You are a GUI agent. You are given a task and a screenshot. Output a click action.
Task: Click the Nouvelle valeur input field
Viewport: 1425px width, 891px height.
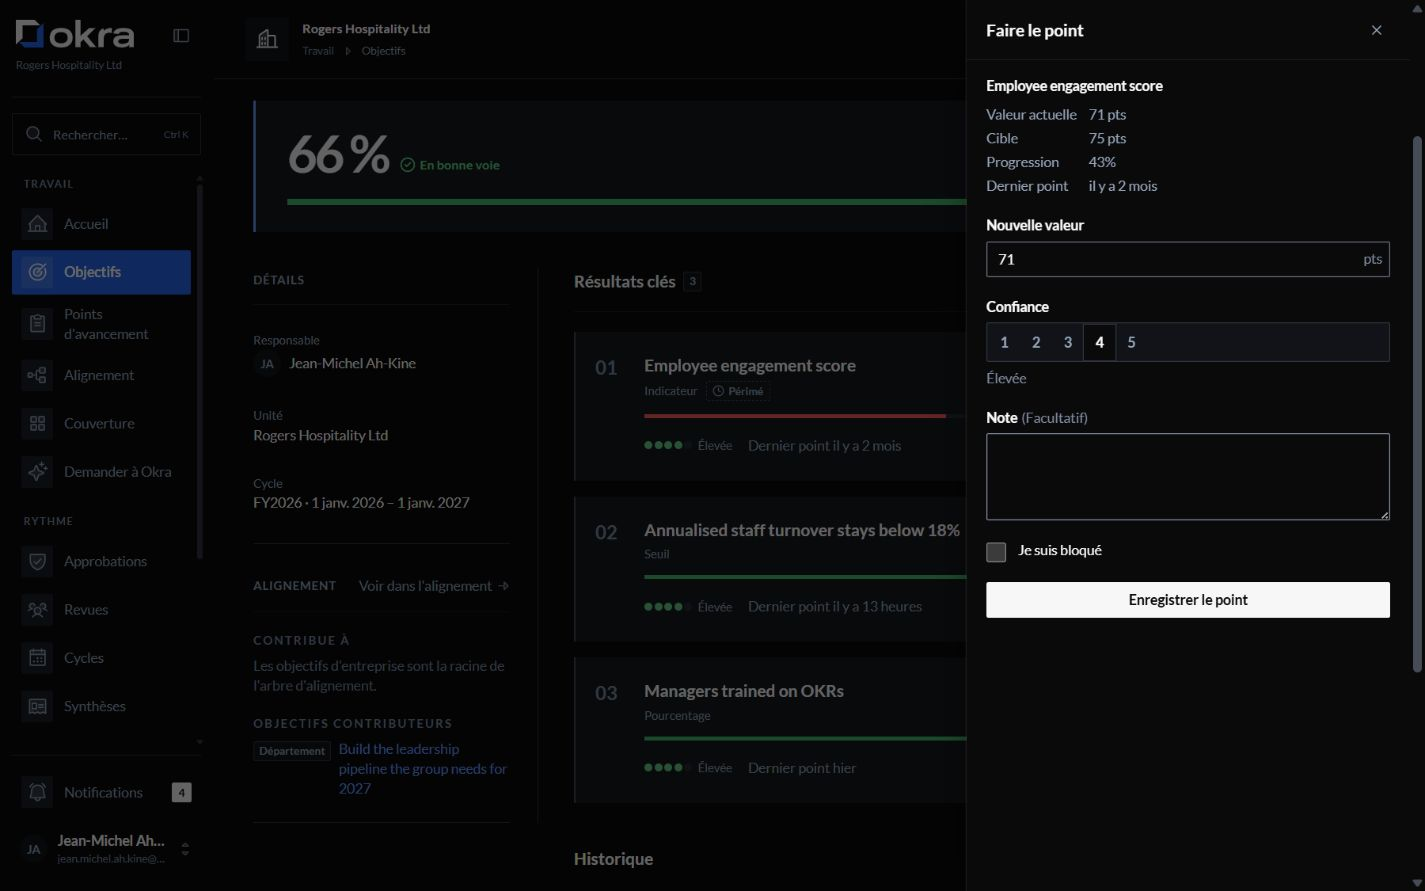tap(1187, 259)
